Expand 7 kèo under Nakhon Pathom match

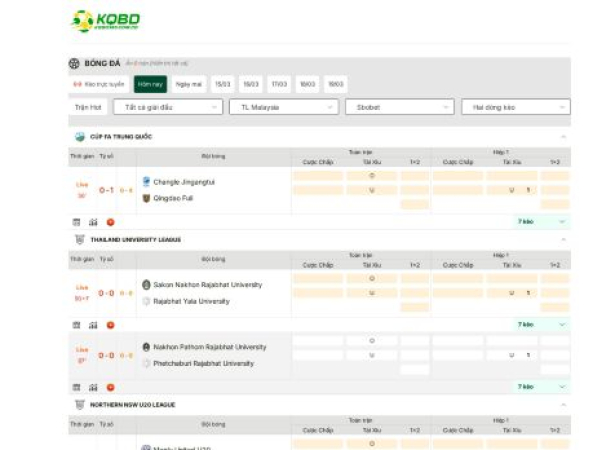click(541, 387)
